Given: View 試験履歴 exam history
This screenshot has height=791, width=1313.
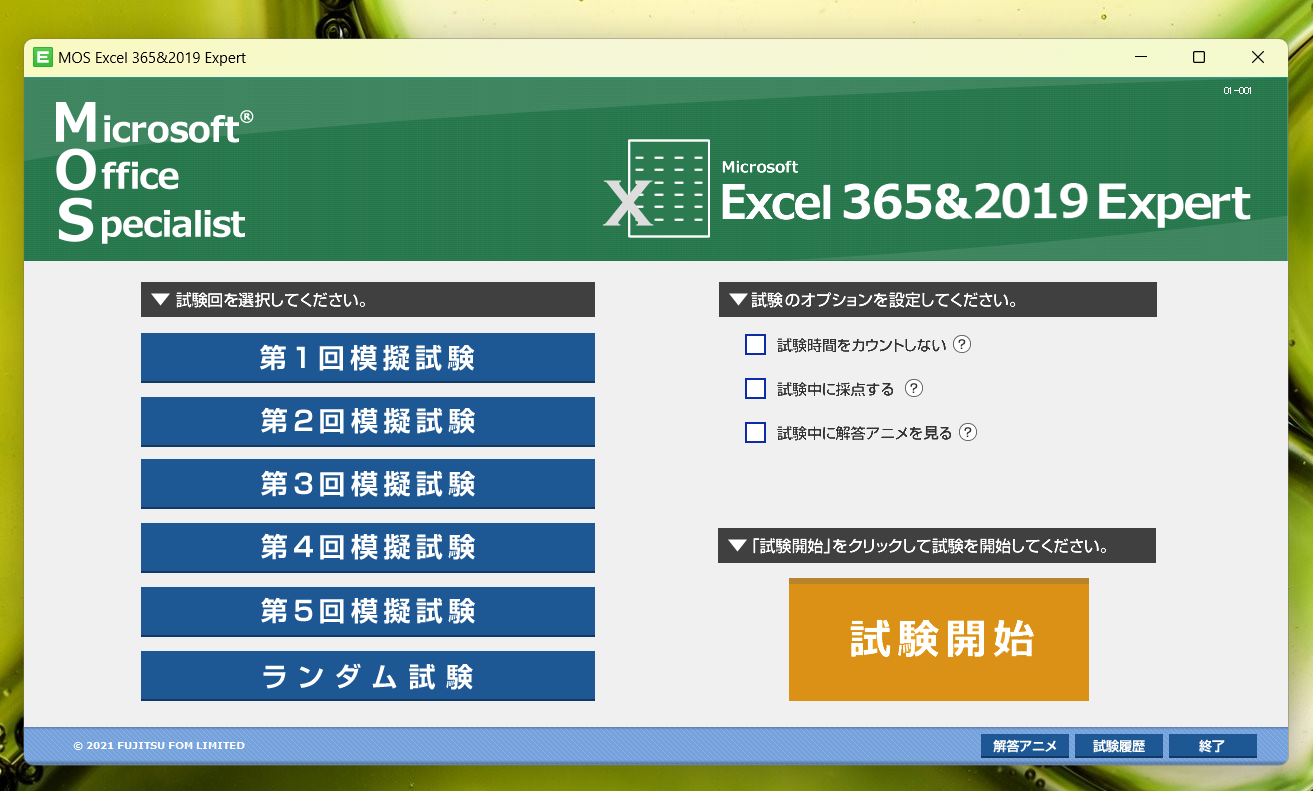Looking at the screenshot, I should click(1119, 745).
